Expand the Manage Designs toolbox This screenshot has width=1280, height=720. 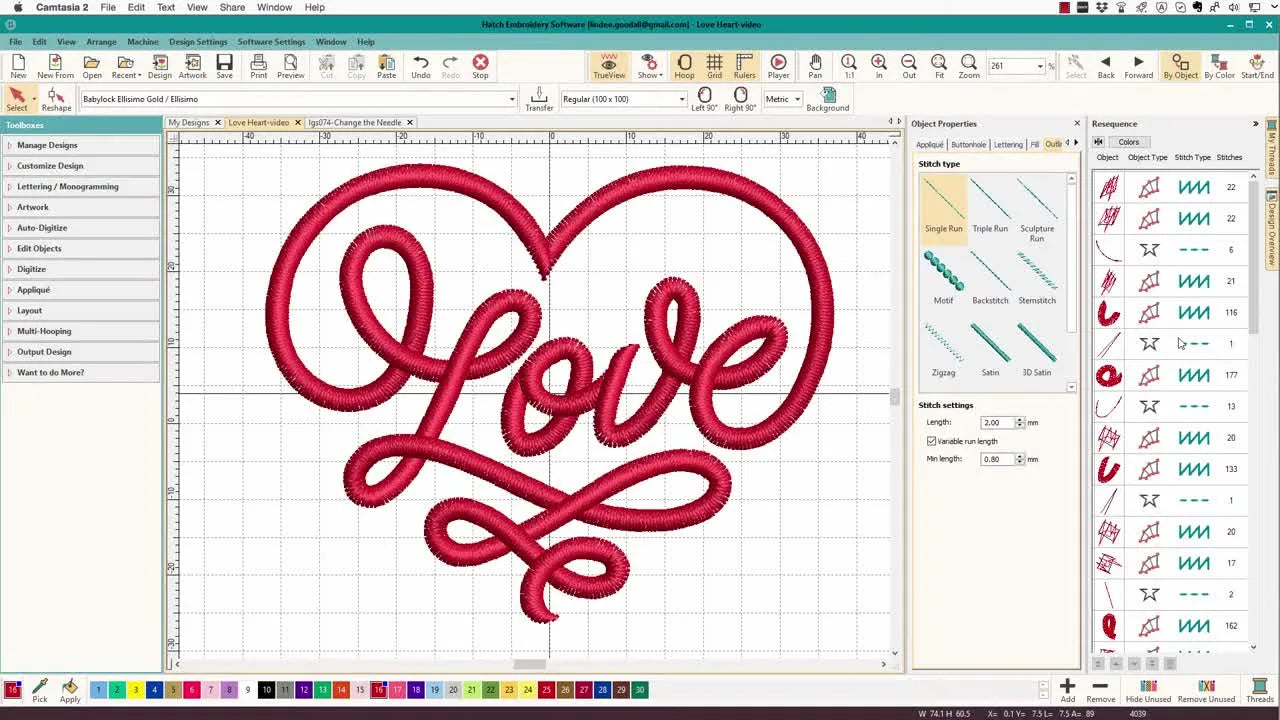[80, 145]
